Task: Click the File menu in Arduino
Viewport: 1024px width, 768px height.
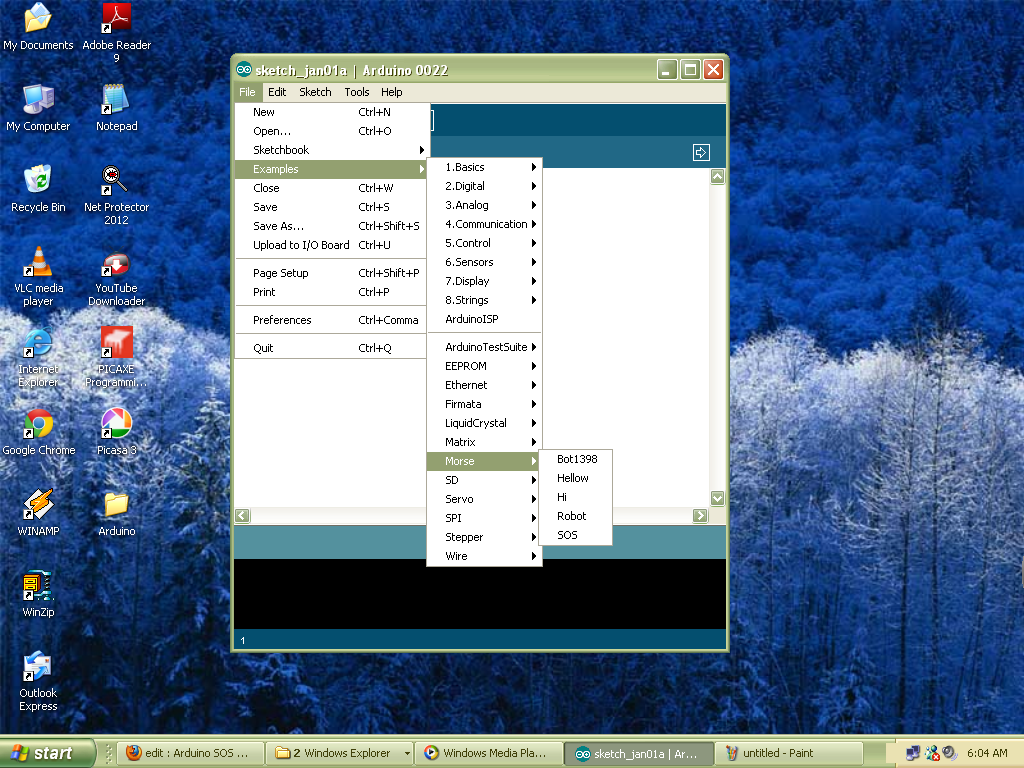Action: coord(247,92)
